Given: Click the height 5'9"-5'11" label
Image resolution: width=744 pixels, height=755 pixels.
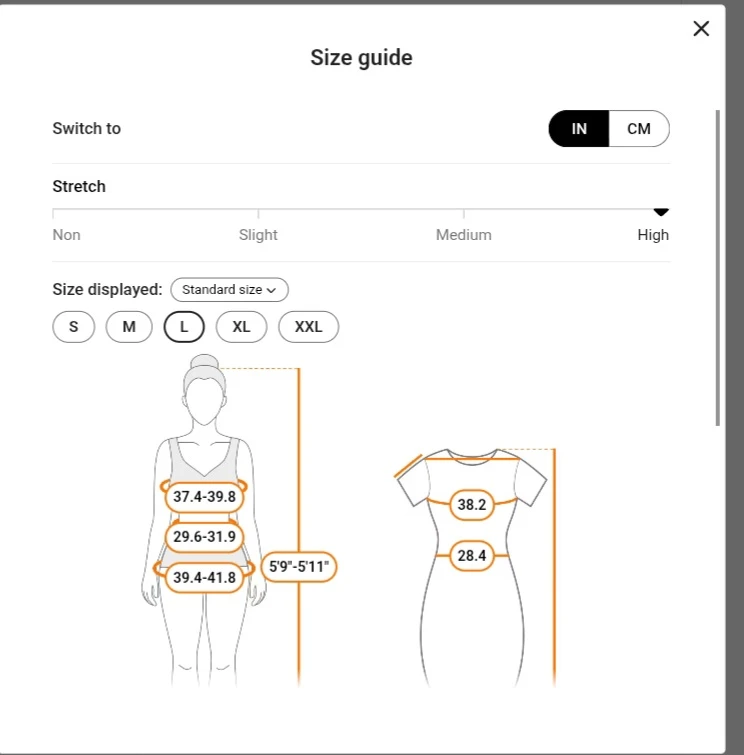Looking at the screenshot, I should coord(299,567).
